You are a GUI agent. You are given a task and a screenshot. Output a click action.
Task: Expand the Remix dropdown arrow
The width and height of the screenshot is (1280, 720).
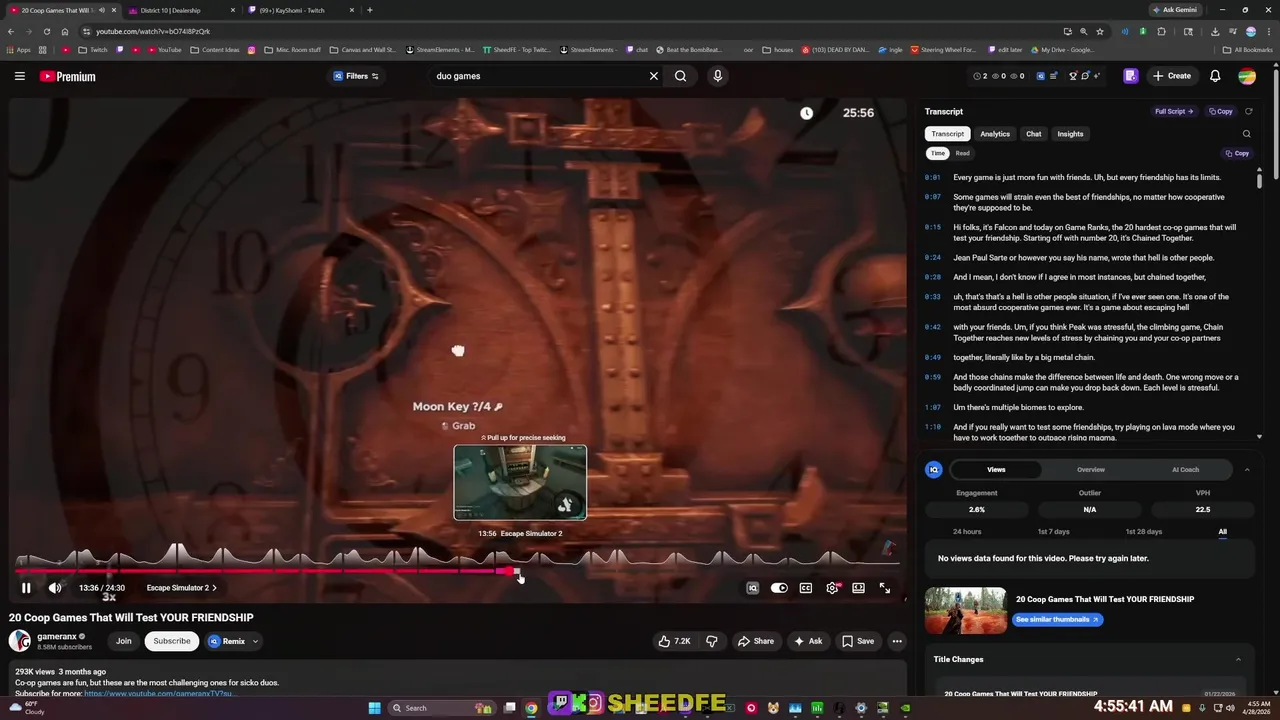255,641
